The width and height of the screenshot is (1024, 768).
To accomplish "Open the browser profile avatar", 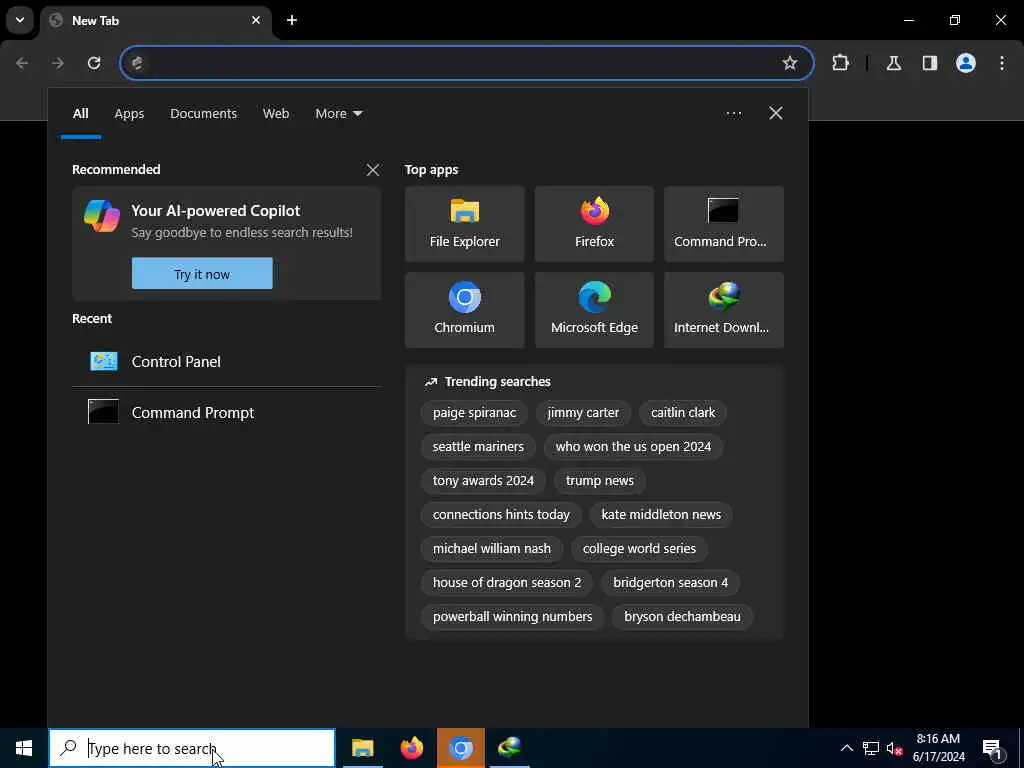I will (x=966, y=63).
